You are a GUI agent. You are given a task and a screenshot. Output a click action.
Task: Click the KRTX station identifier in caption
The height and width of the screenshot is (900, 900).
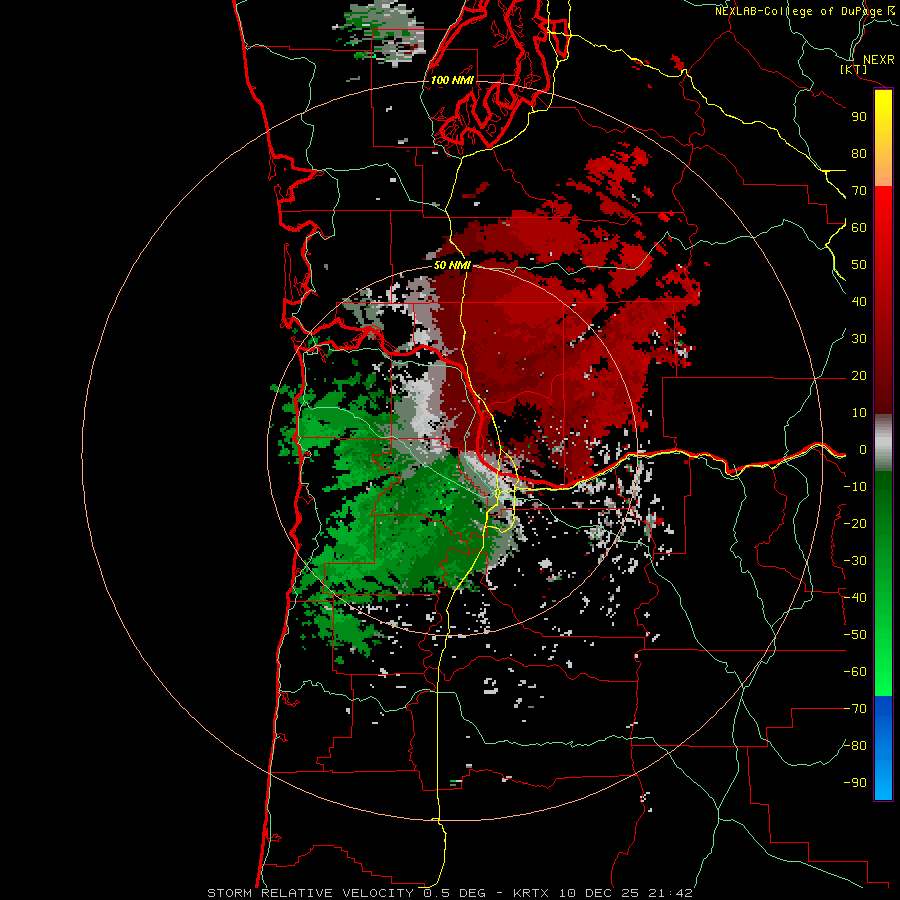531,893
